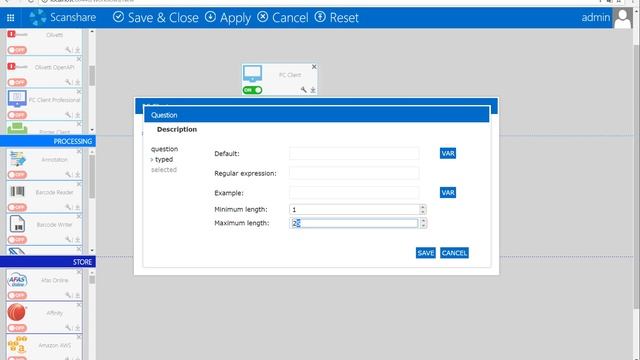The width and height of the screenshot is (640, 360).
Task: Decrease the Maximum length spinner value
Action: point(423,226)
